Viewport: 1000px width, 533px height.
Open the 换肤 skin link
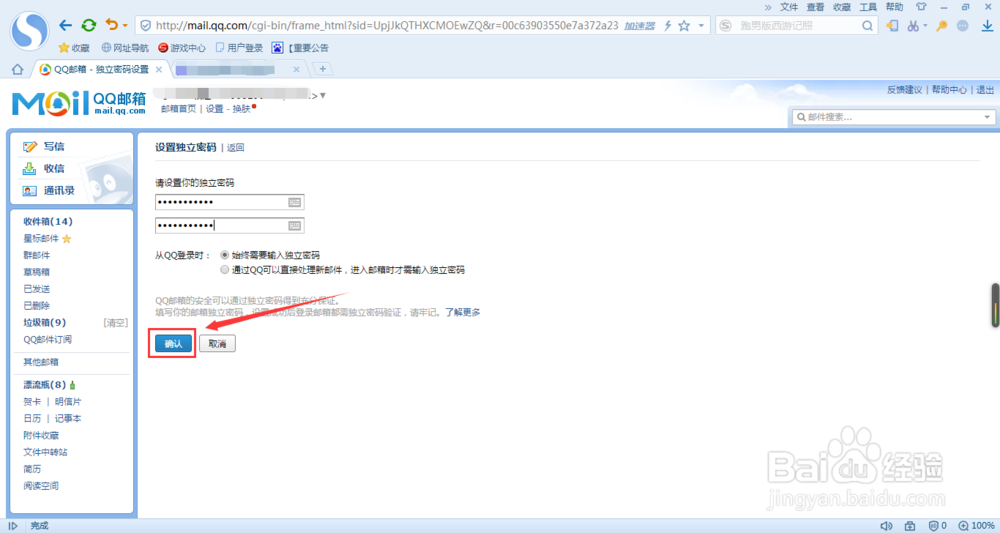tap(241, 109)
